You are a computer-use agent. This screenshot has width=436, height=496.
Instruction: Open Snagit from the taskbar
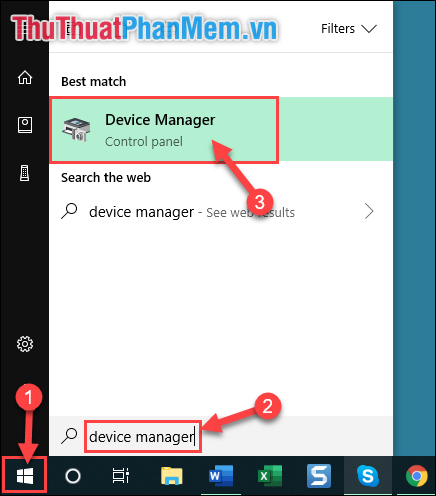pos(319,476)
